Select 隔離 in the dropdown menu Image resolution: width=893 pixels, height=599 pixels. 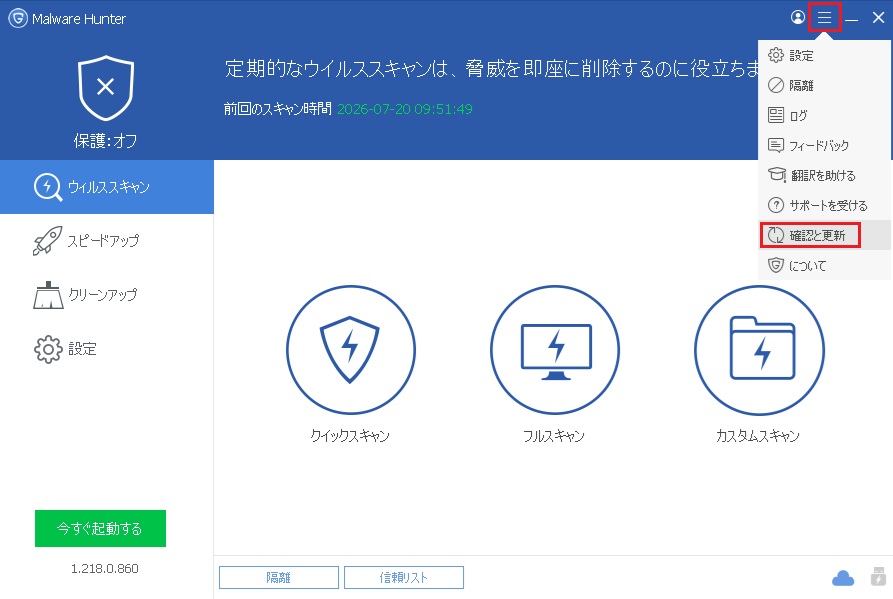pyautogui.click(x=825, y=85)
